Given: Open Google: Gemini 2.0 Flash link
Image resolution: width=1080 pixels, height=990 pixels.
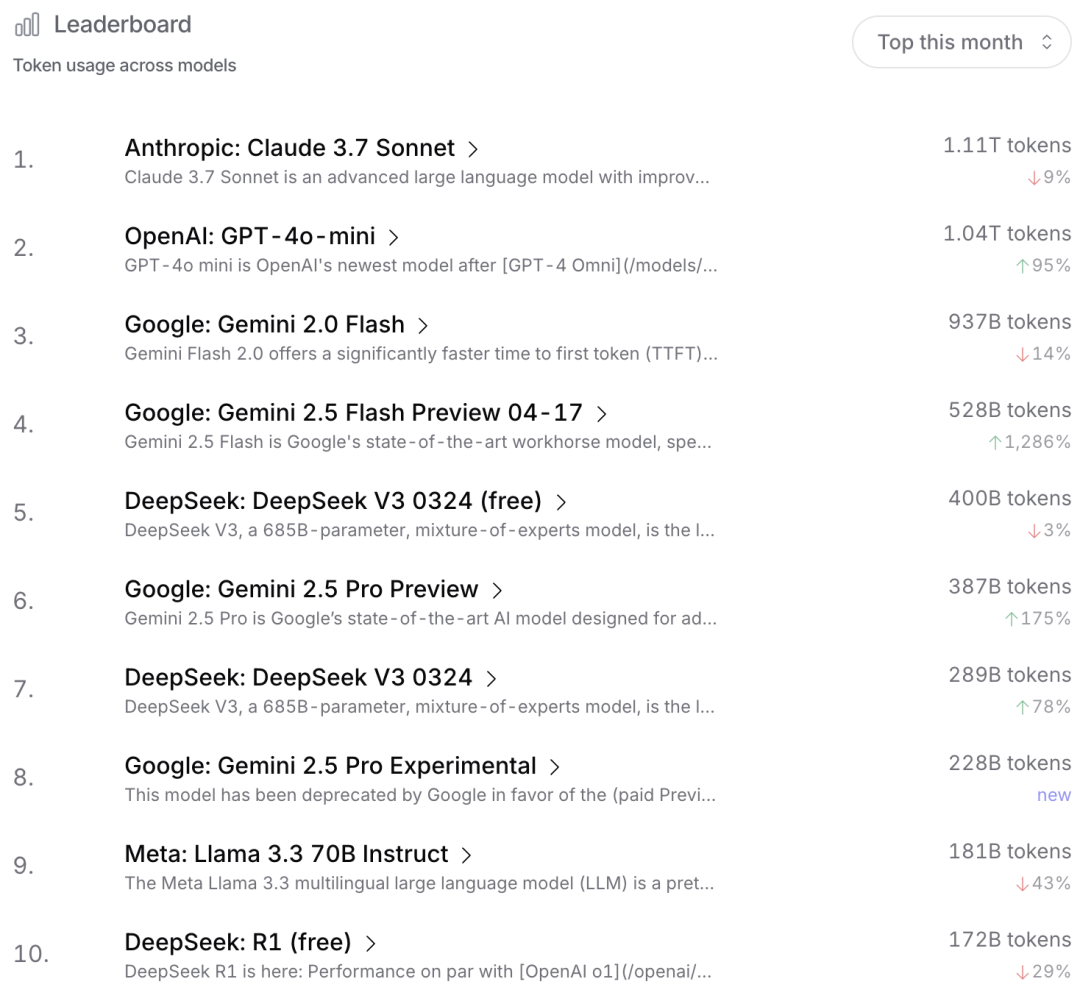Looking at the screenshot, I should (264, 324).
